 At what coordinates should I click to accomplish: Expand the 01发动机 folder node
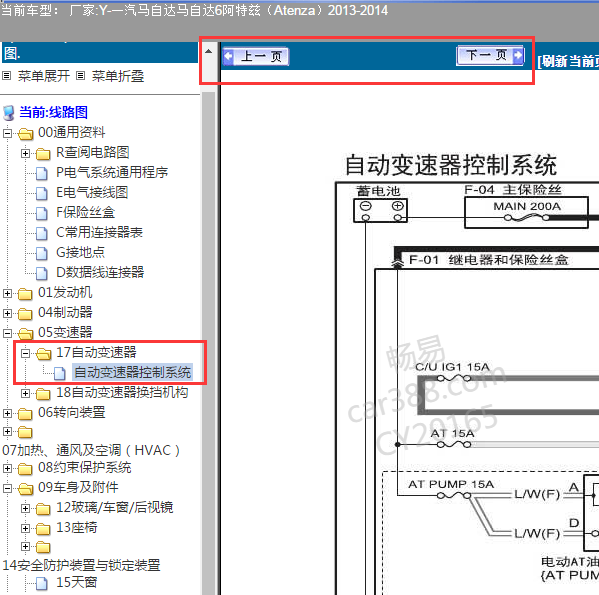(7, 293)
